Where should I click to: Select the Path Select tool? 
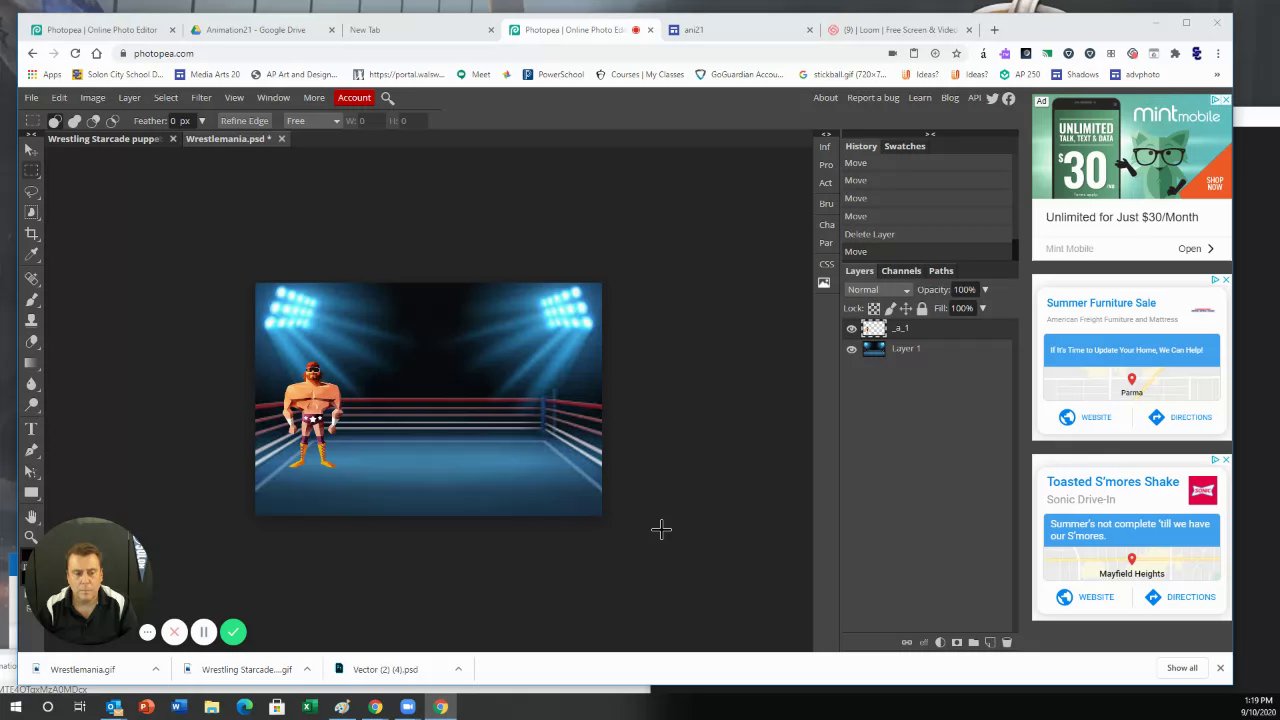click(x=31, y=471)
